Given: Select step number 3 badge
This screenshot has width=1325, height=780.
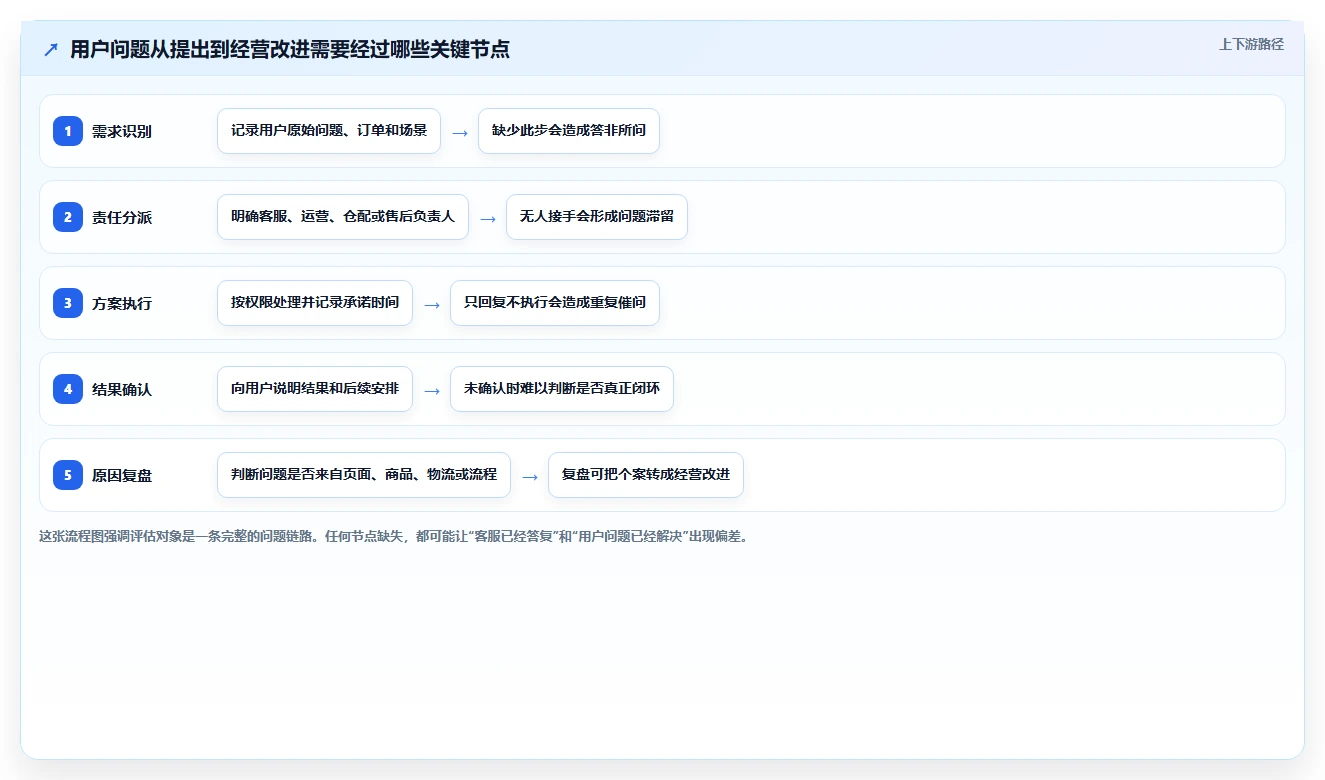Looking at the screenshot, I should click(68, 303).
